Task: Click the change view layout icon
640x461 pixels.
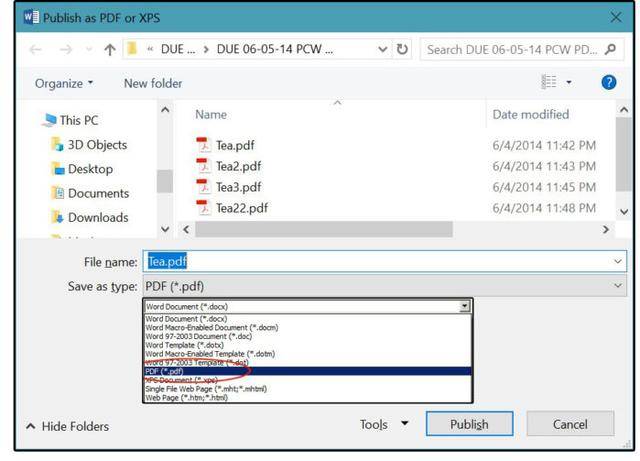Action: [550, 83]
